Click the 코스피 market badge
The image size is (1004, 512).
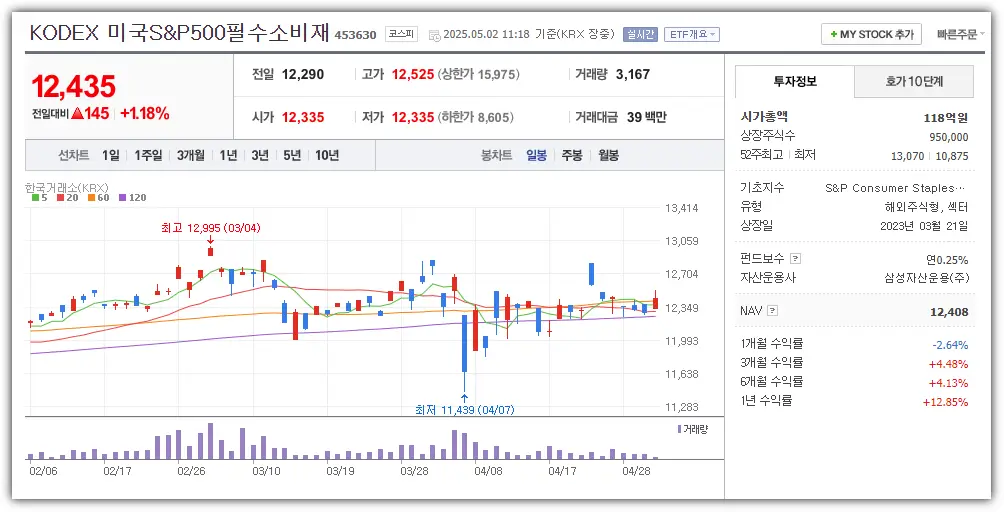(x=402, y=34)
